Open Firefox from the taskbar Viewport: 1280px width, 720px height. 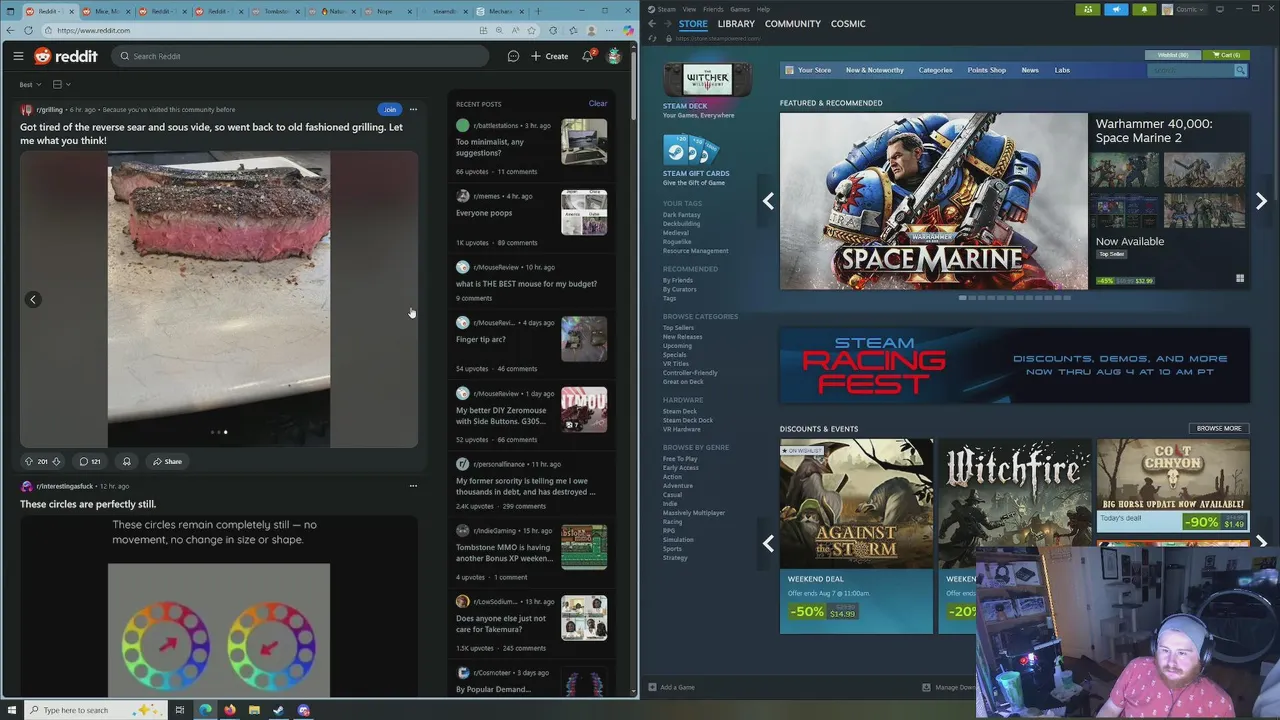tap(230, 710)
